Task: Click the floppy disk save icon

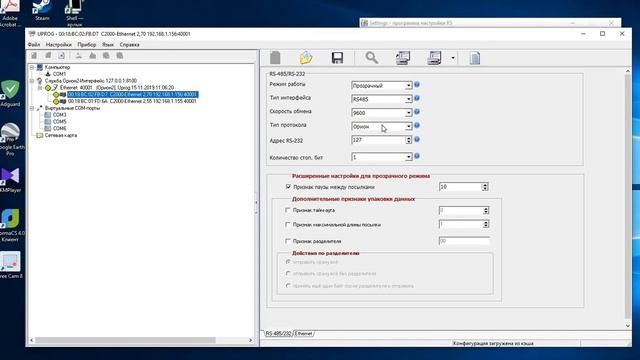Action: coord(337,58)
